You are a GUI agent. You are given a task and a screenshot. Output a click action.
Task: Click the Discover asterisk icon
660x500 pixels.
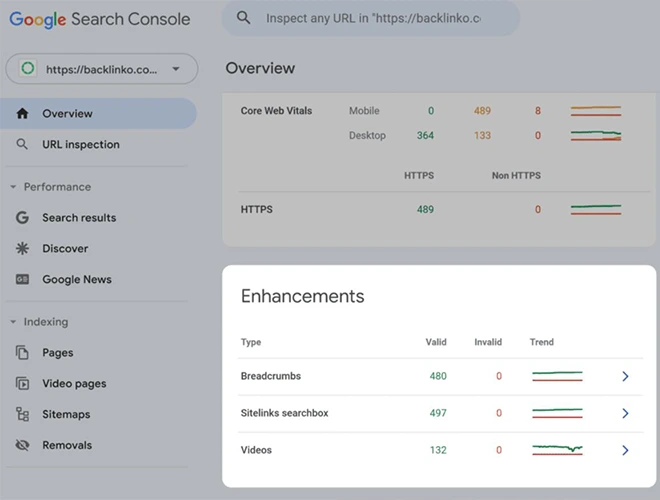[22, 249]
